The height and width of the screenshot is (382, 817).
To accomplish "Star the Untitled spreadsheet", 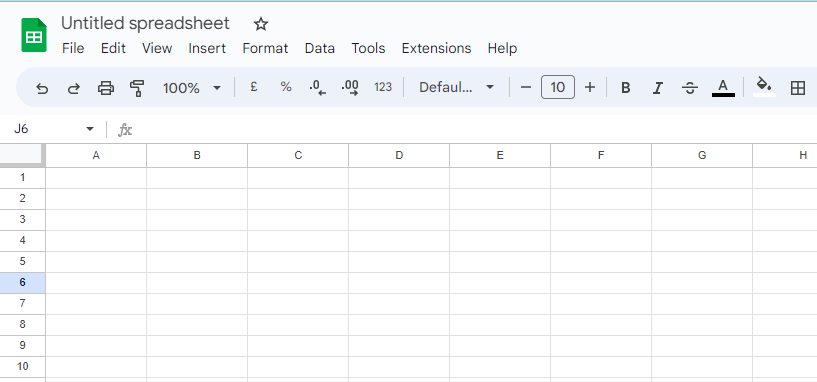I will coord(261,24).
